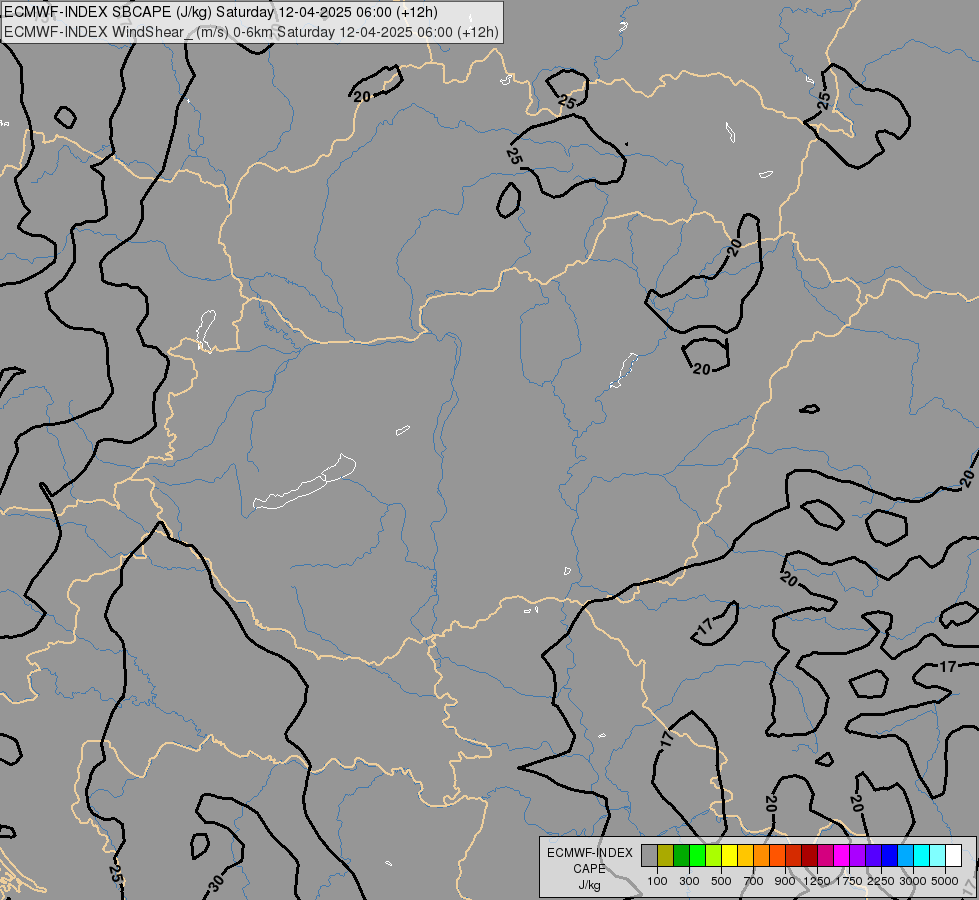Click legend value 100
This screenshot has width=979, height=900.
coord(657,881)
